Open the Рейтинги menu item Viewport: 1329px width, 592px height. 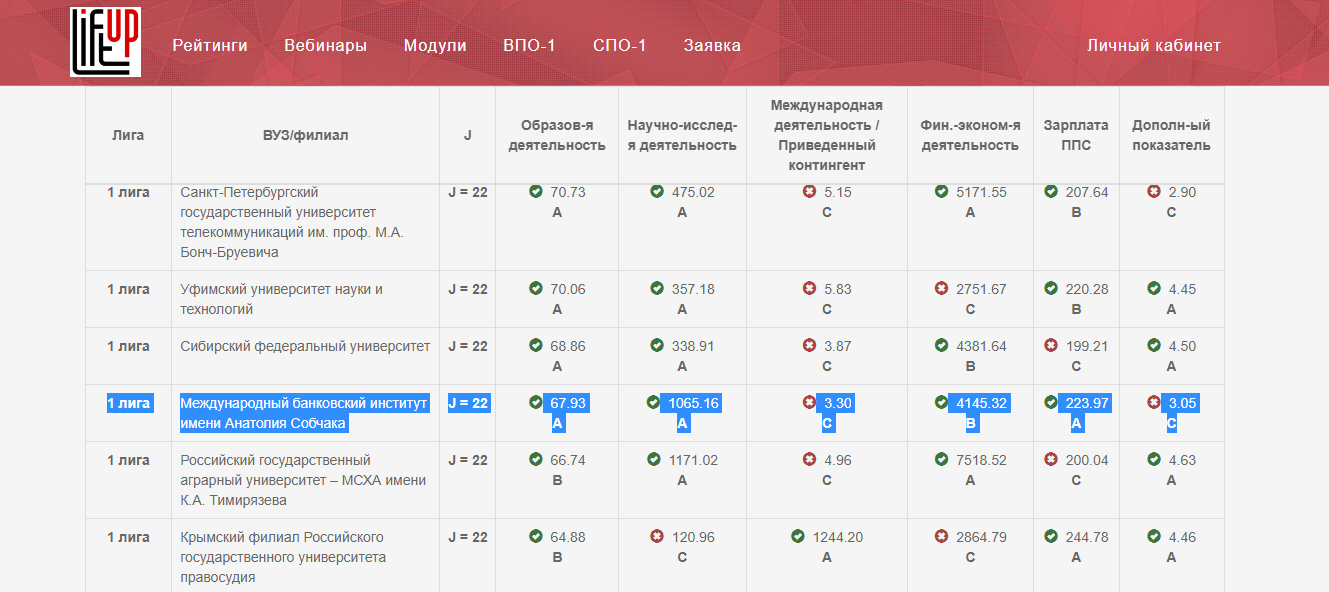tap(210, 45)
